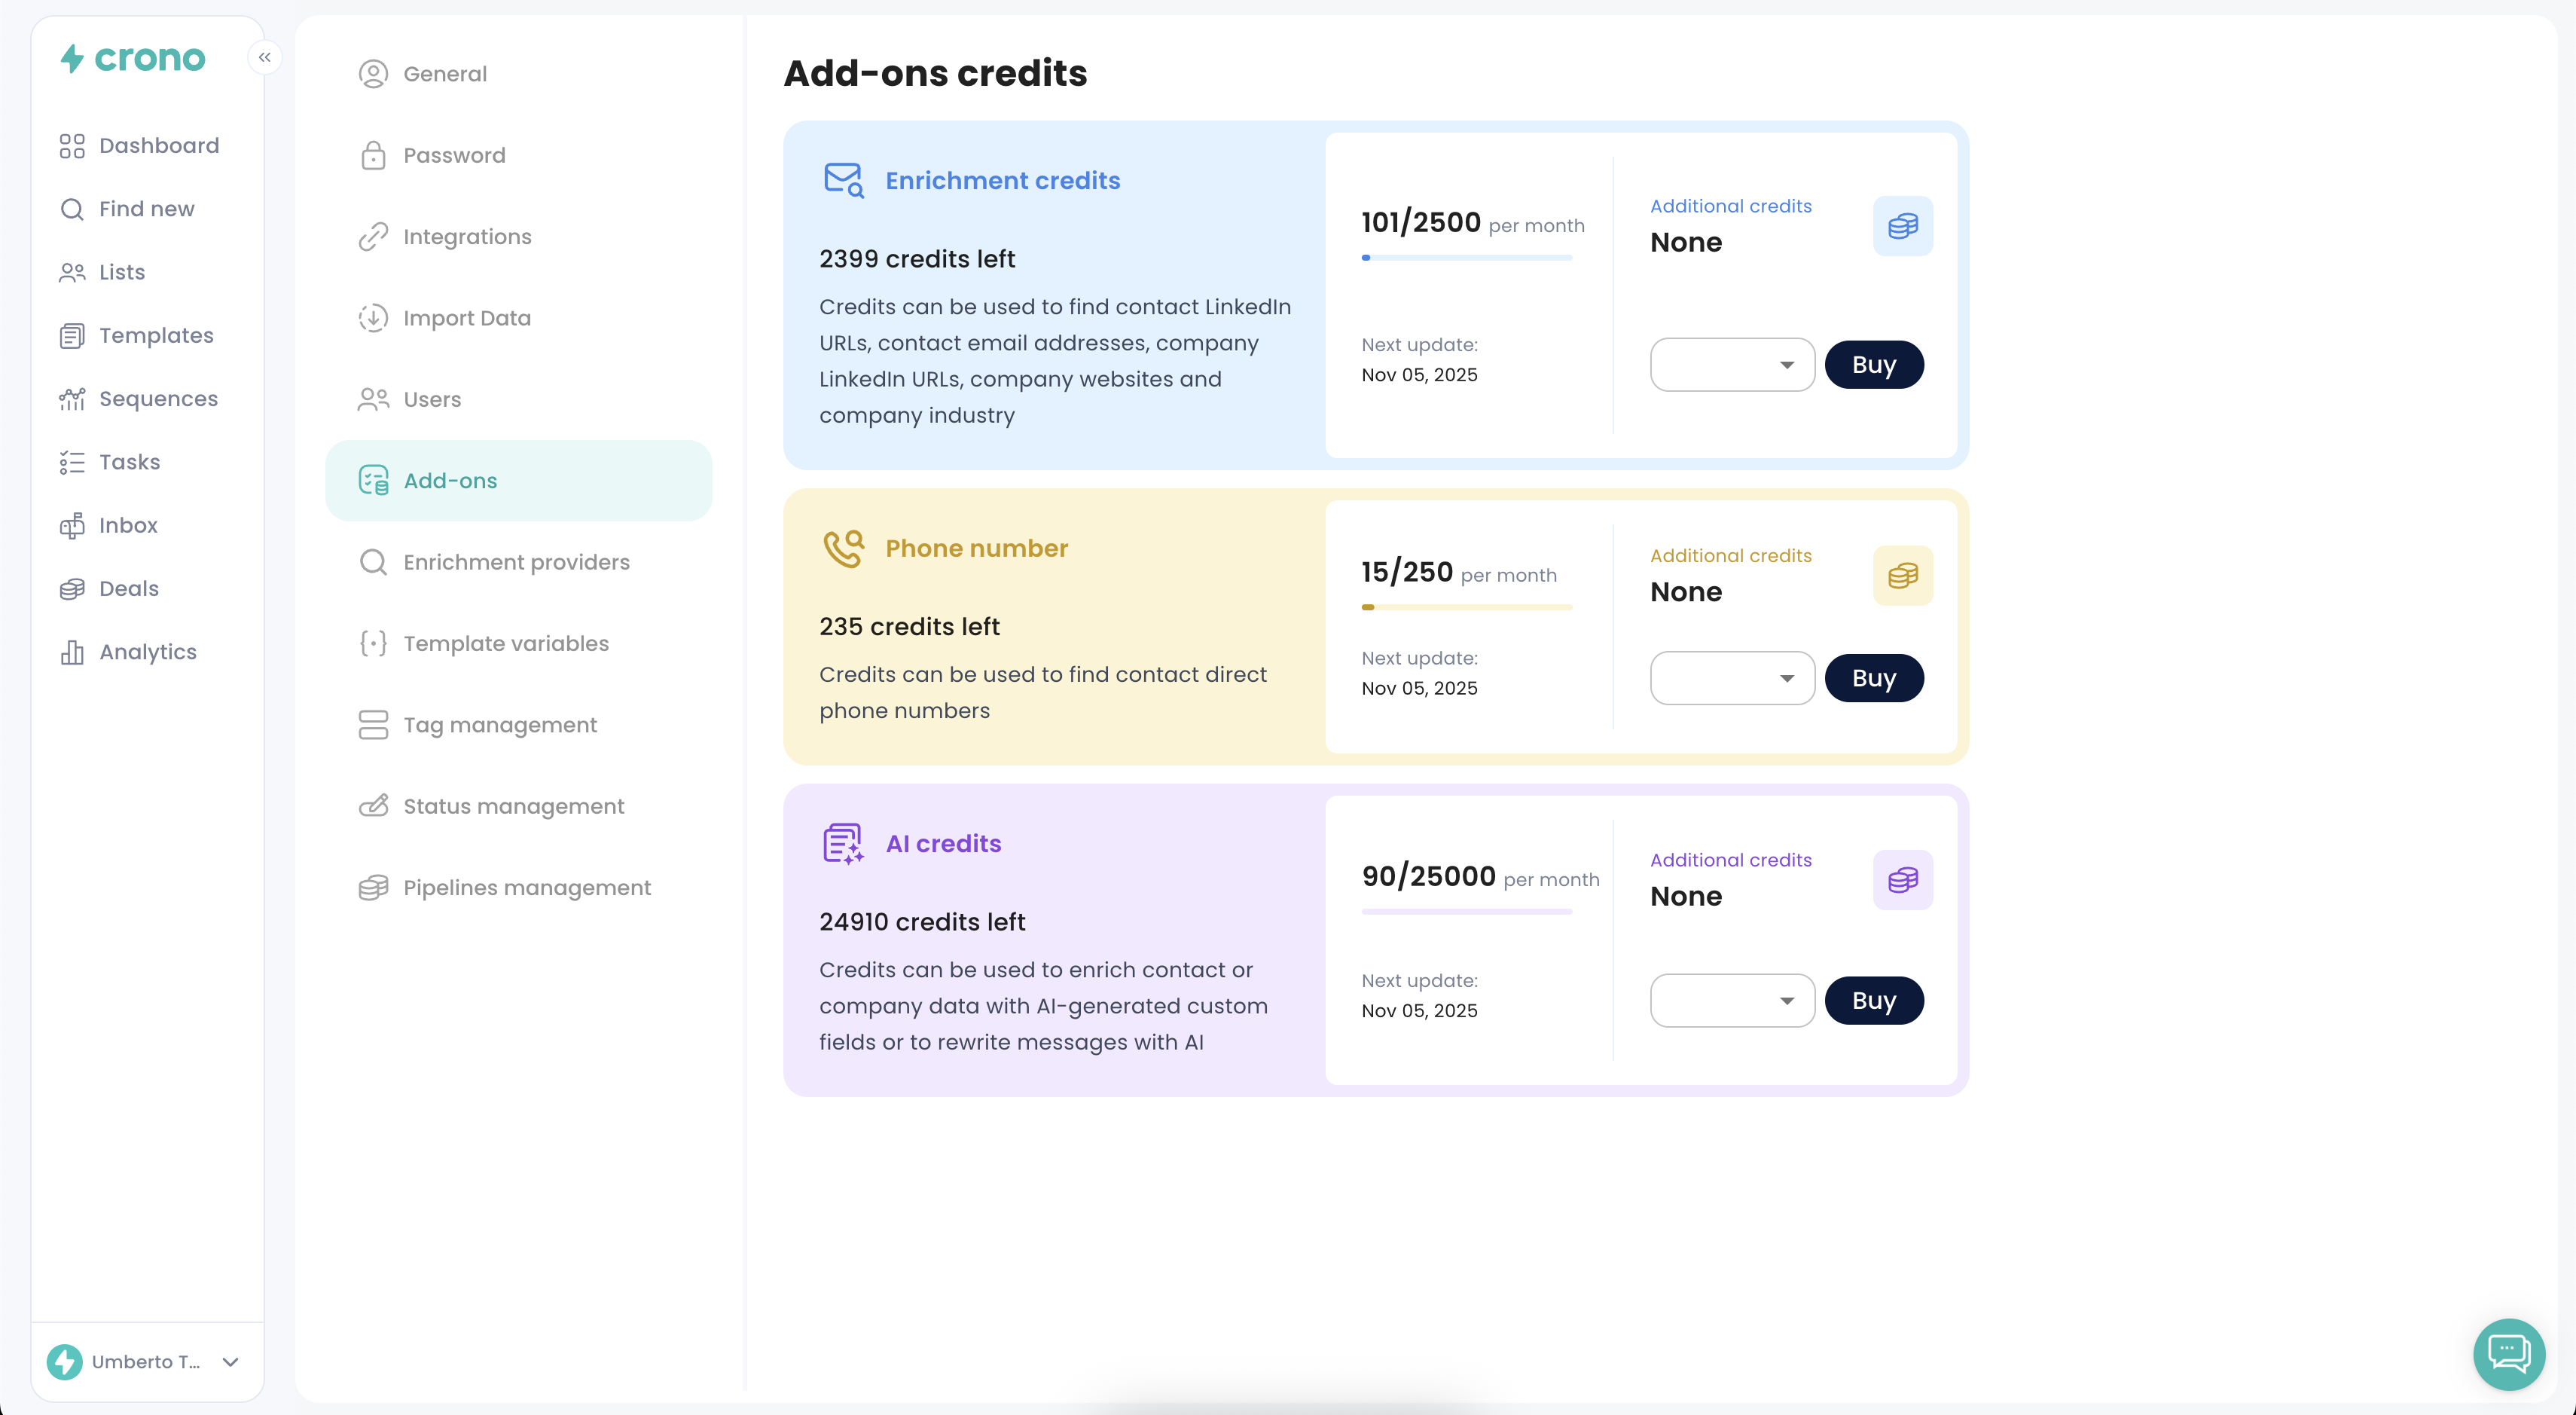Viewport: 2576px width, 1415px height.
Task: Click the Inbox icon in sidebar
Action: click(x=72, y=526)
